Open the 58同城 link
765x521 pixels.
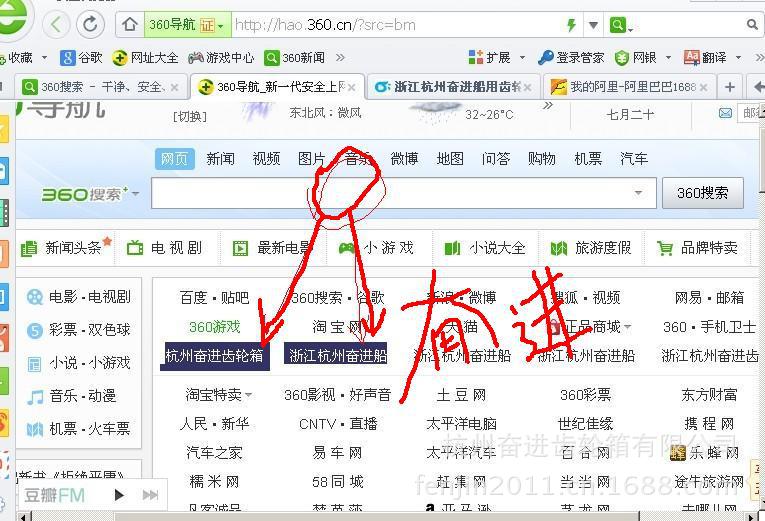338,482
